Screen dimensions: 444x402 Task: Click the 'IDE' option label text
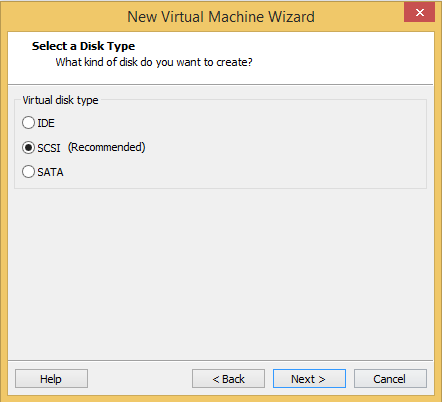pos(46,123)
